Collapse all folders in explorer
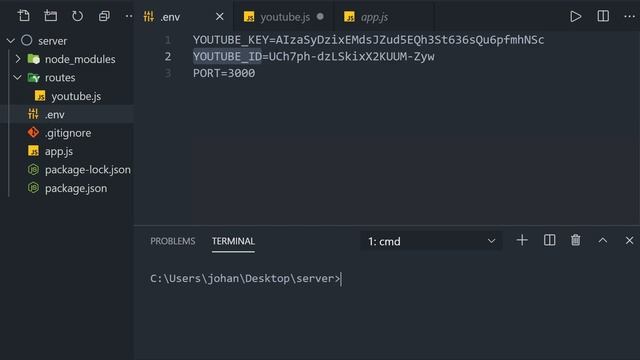This screenshot has width=640, height=360. click(x=104, y=16)
